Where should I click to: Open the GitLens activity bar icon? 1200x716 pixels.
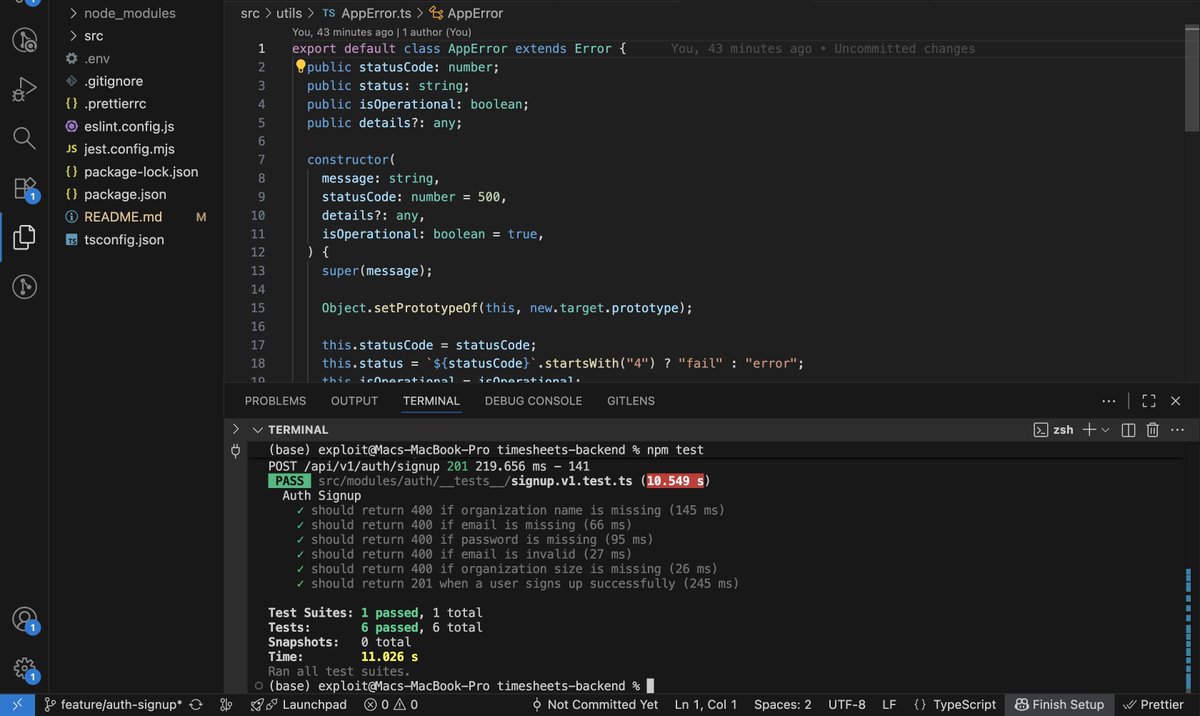(x=24, y=287)
